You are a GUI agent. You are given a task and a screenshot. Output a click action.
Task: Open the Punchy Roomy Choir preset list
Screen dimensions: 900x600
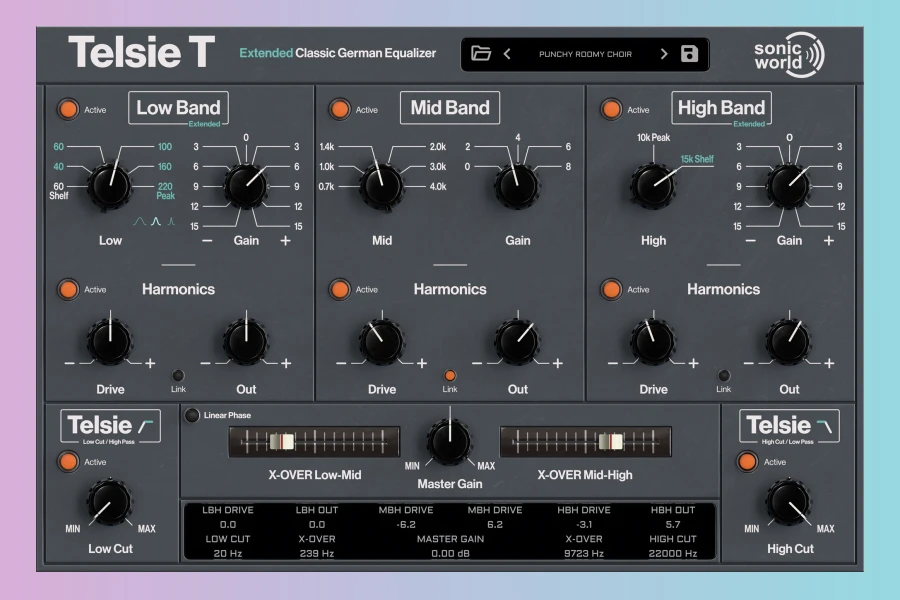(x=585, y=54)
